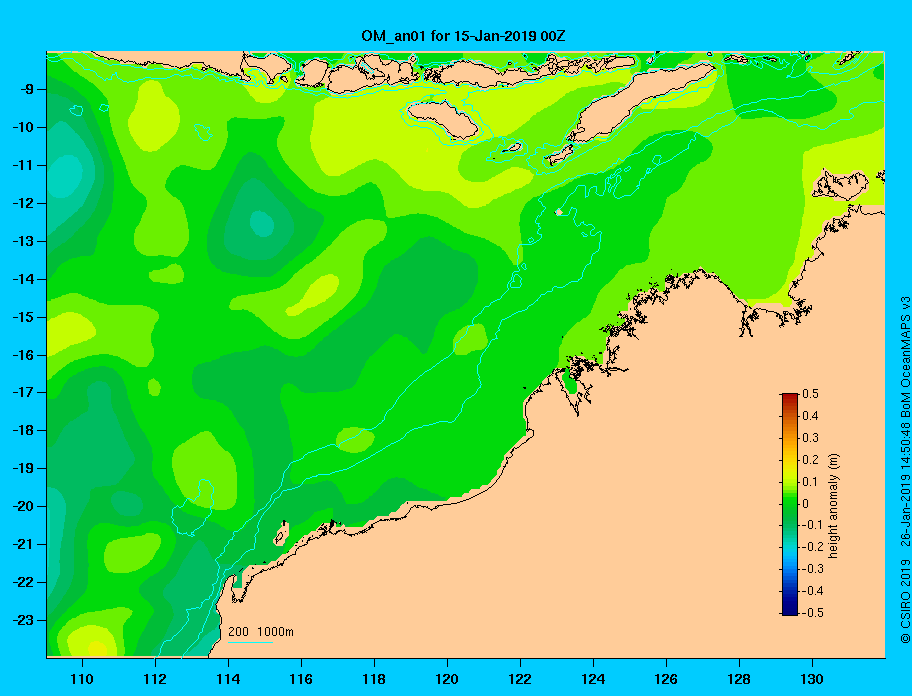Click the "200 1000m" contour legend text
The image size is (912, 696).
[x=261, y=631]
